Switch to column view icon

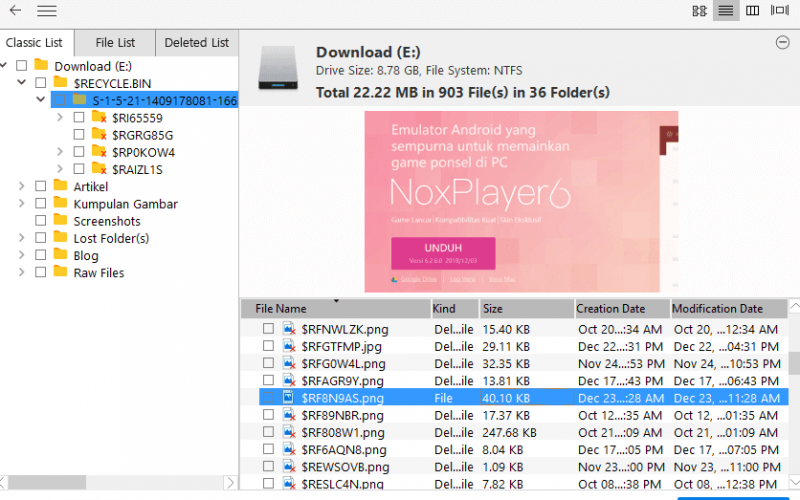[x=752, y=11]
